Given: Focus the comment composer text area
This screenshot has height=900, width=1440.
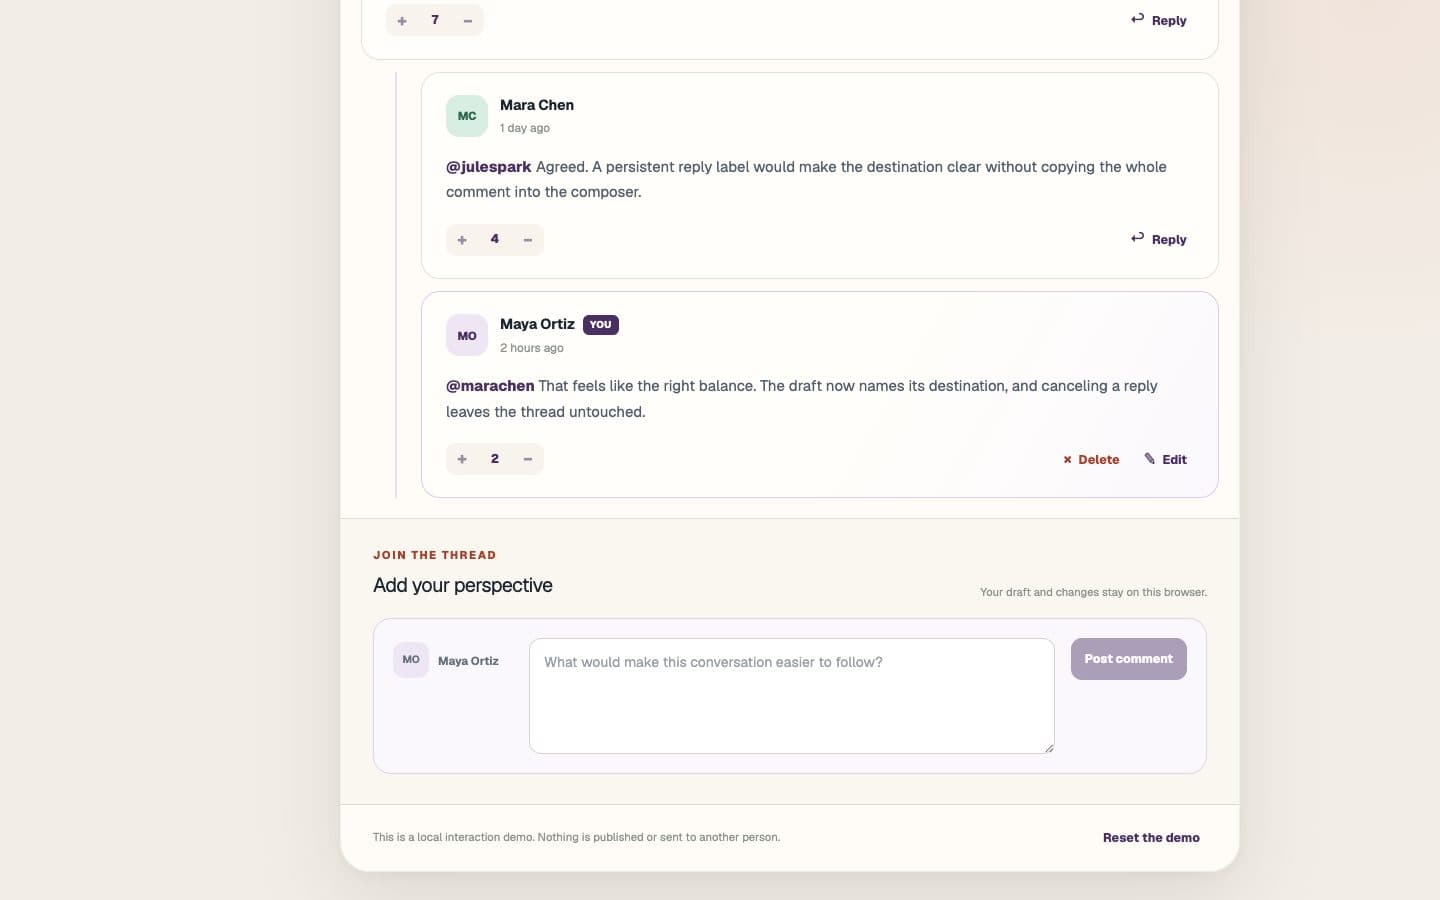Looking at the screenshot, I should tap(792, 696).
